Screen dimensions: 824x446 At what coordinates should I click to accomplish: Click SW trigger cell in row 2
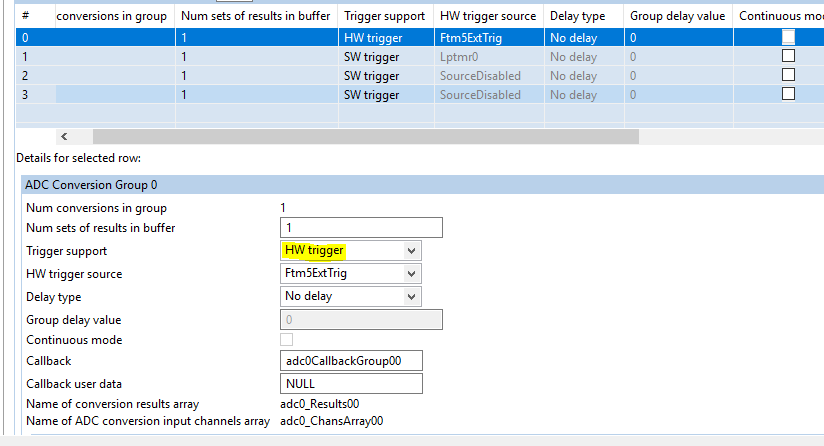coord(386,76)
